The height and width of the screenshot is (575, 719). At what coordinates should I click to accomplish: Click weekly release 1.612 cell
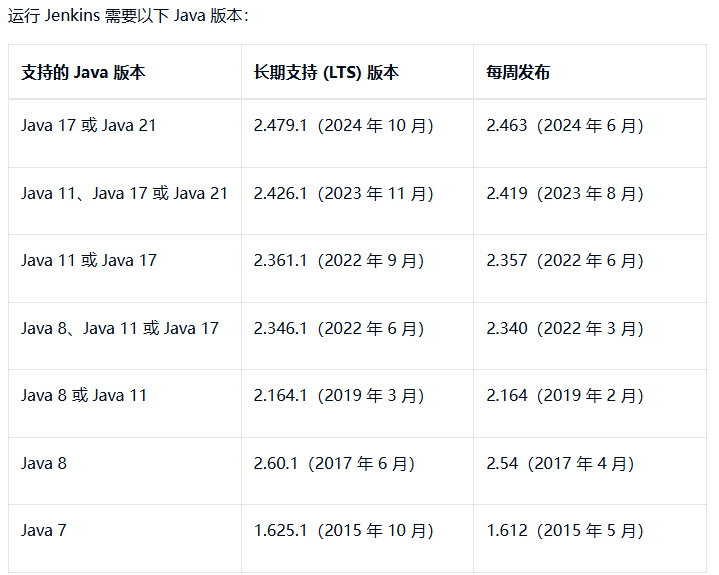pyautogui.click(x=565, y=531)
